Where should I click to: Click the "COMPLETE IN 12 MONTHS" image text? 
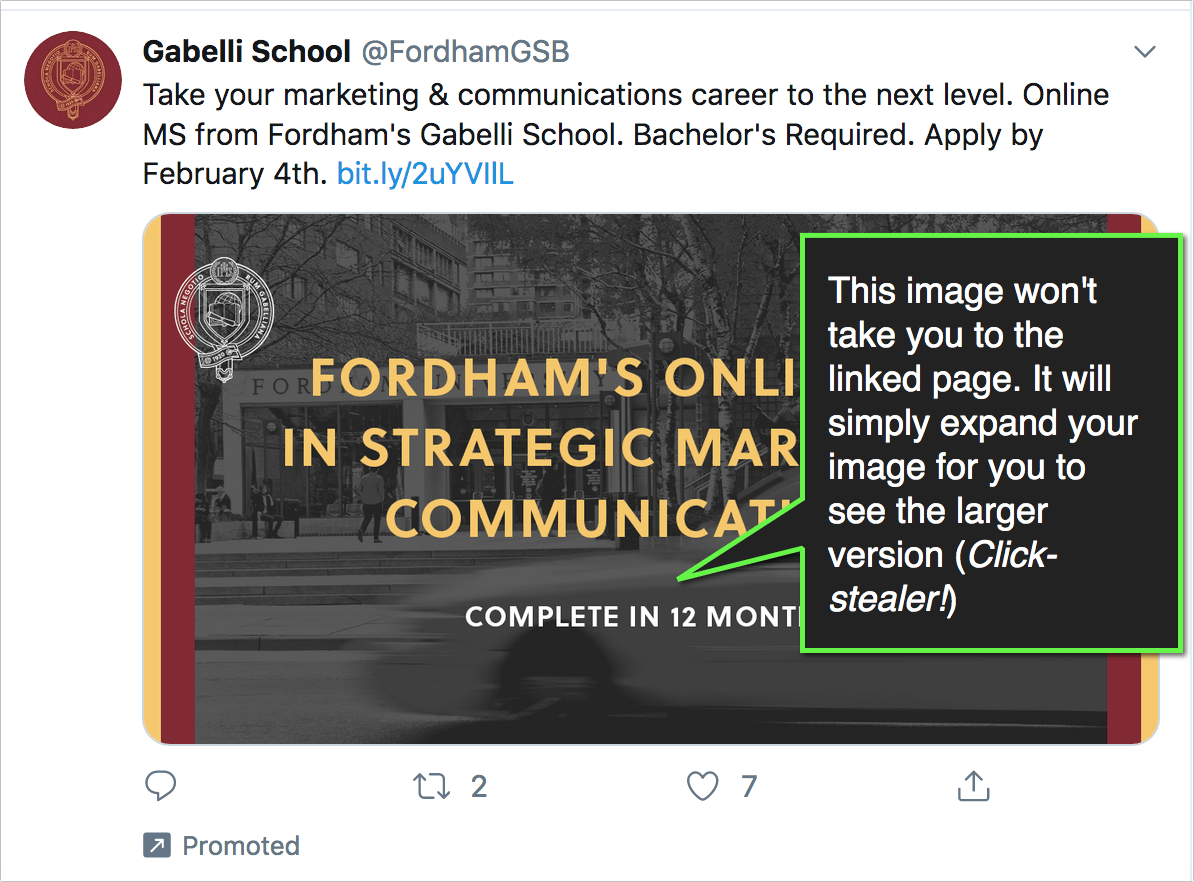(632, 616)
